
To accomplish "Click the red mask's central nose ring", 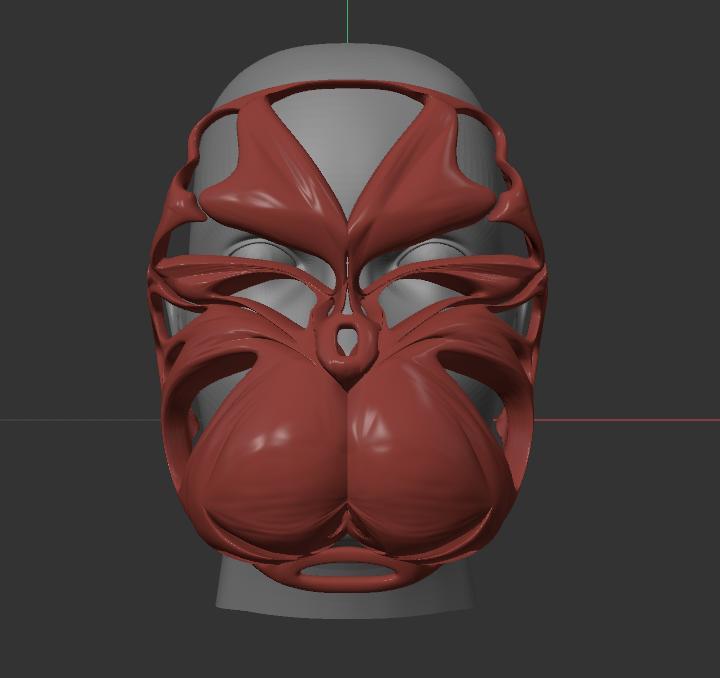I will pos(347,345).
